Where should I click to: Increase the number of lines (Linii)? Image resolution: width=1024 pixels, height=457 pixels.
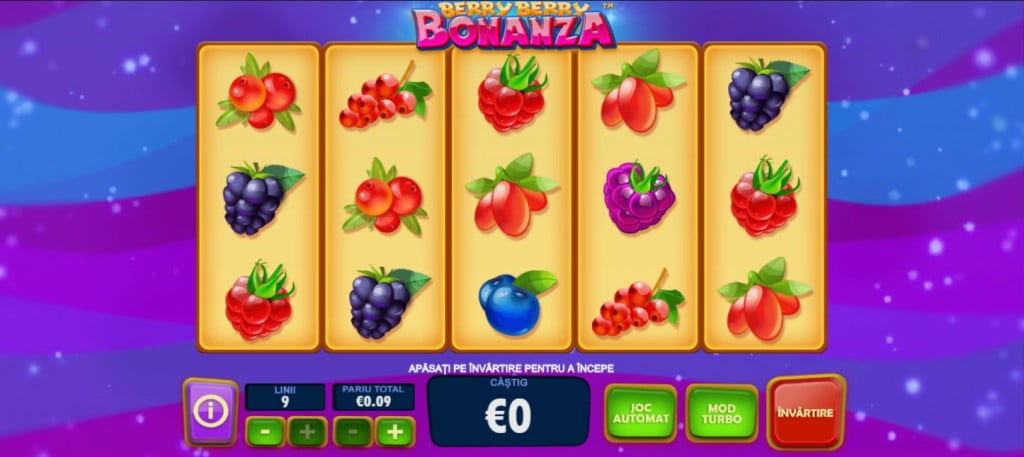[x=307, y=432]
